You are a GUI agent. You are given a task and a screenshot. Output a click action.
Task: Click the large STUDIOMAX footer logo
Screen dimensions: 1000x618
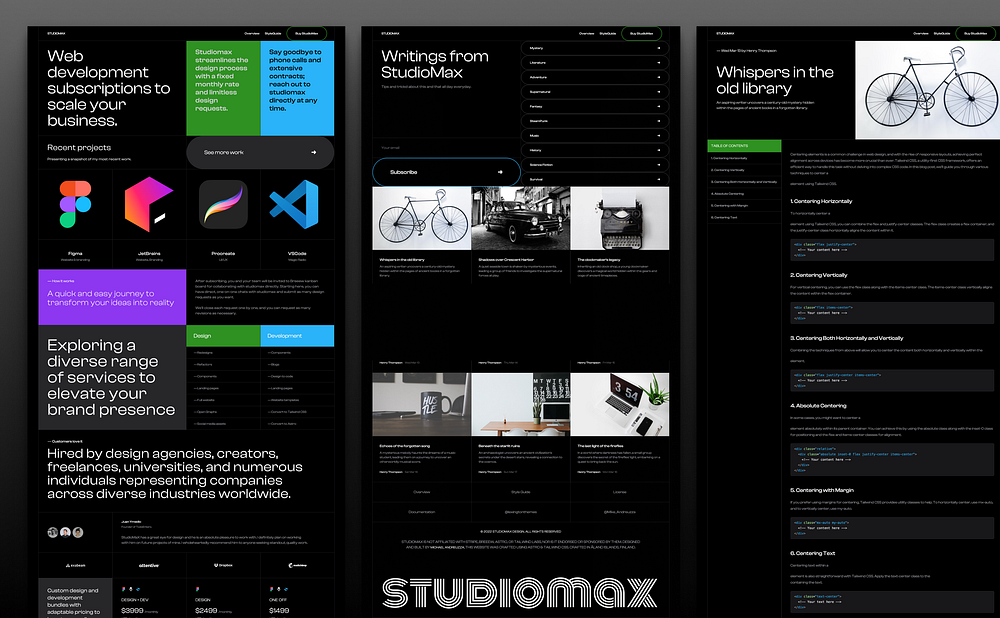pos(520,592)
